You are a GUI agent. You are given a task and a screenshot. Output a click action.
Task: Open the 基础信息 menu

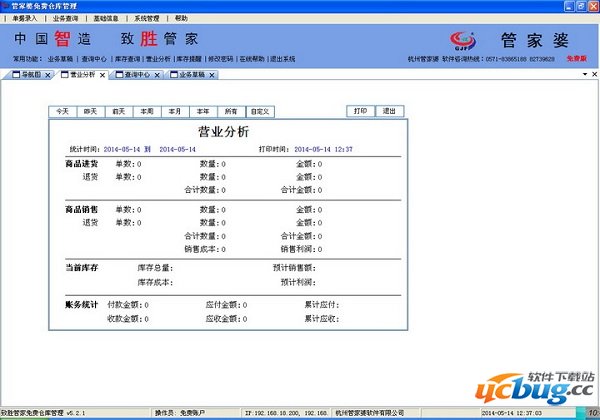106,18
